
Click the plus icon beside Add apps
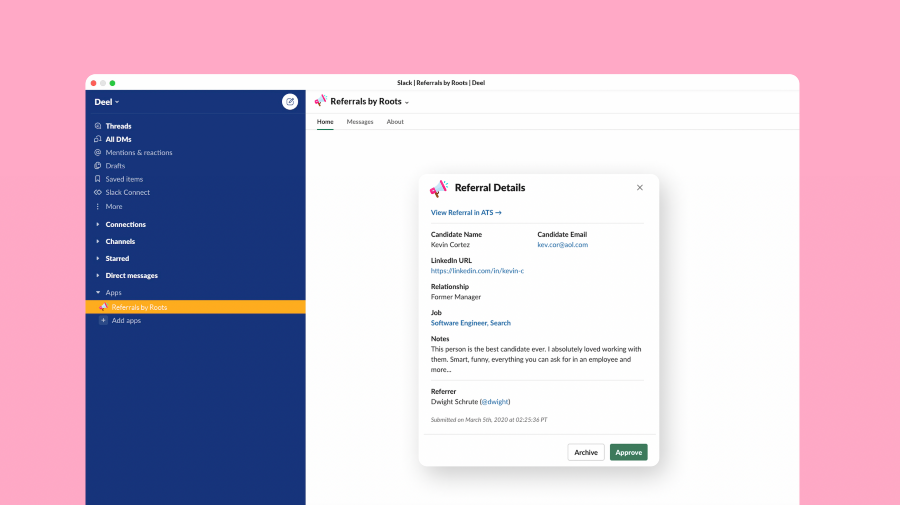[103, 320]
